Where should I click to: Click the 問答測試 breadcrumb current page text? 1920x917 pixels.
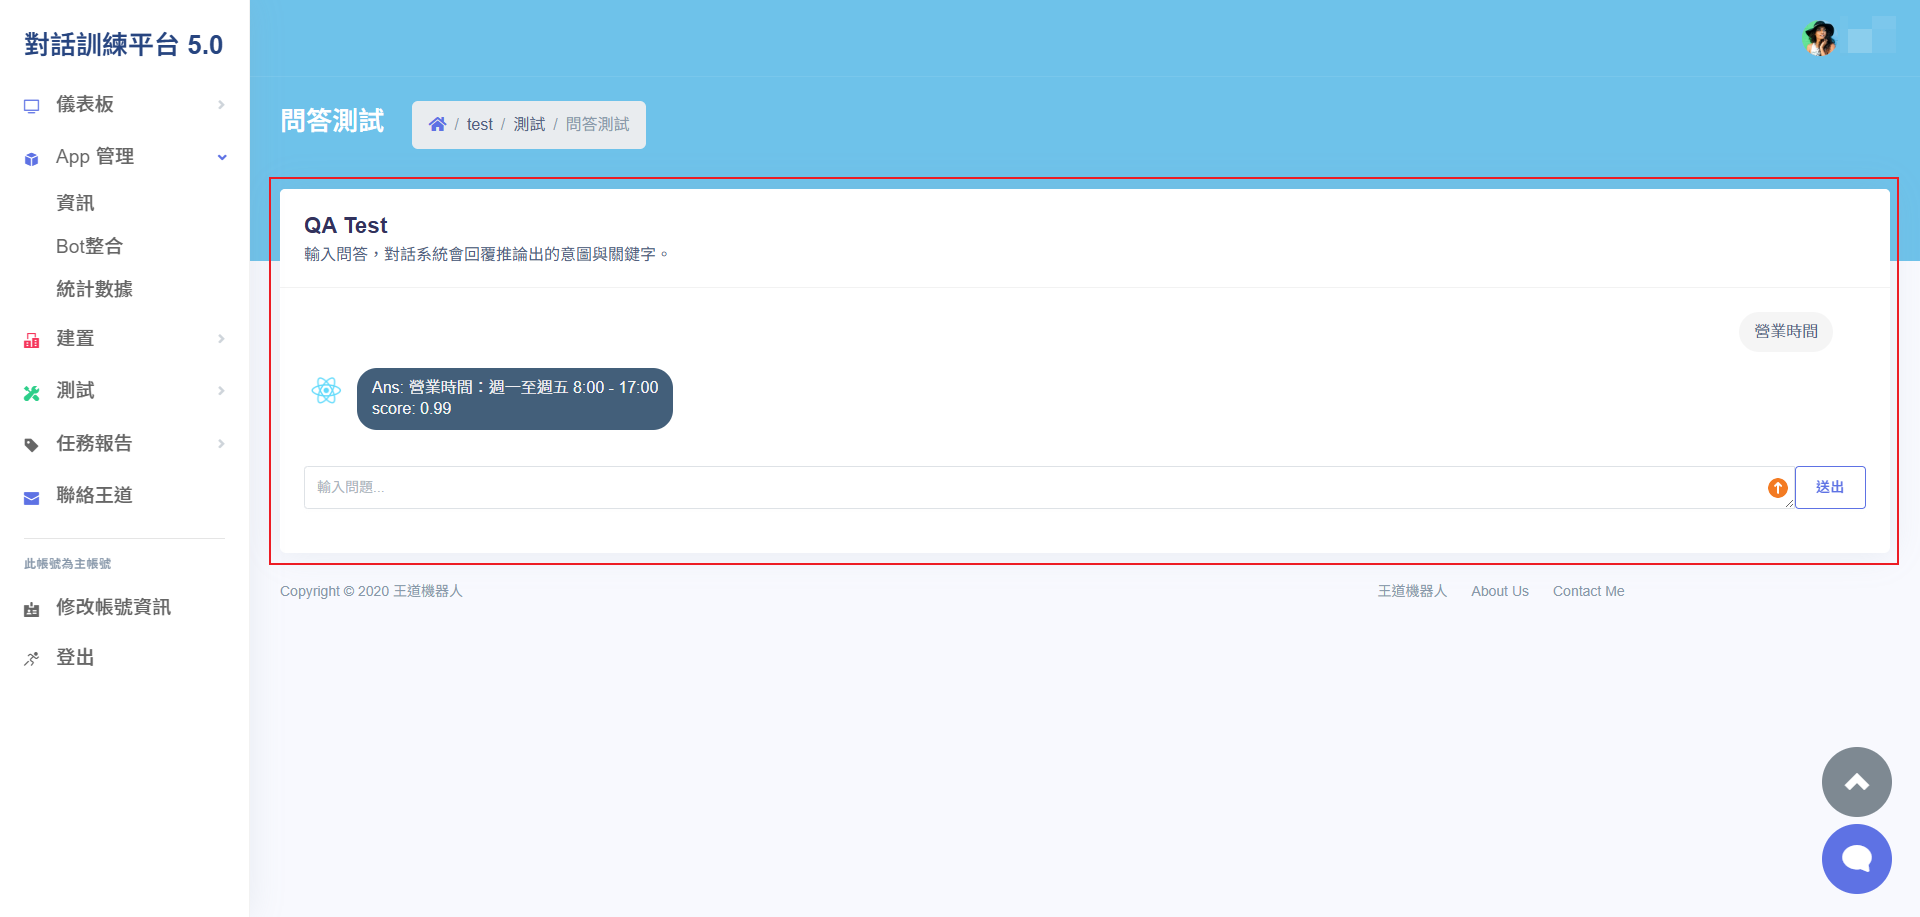[x=597, y=124]
